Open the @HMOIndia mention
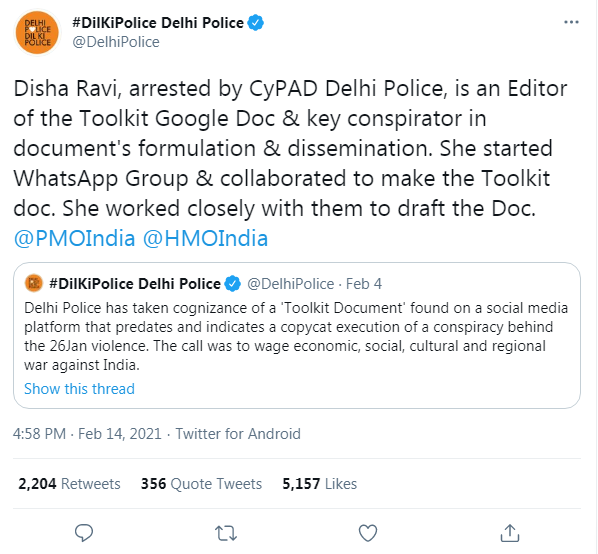The height and width of the screenshot is (554, 598). pos(205,239)
